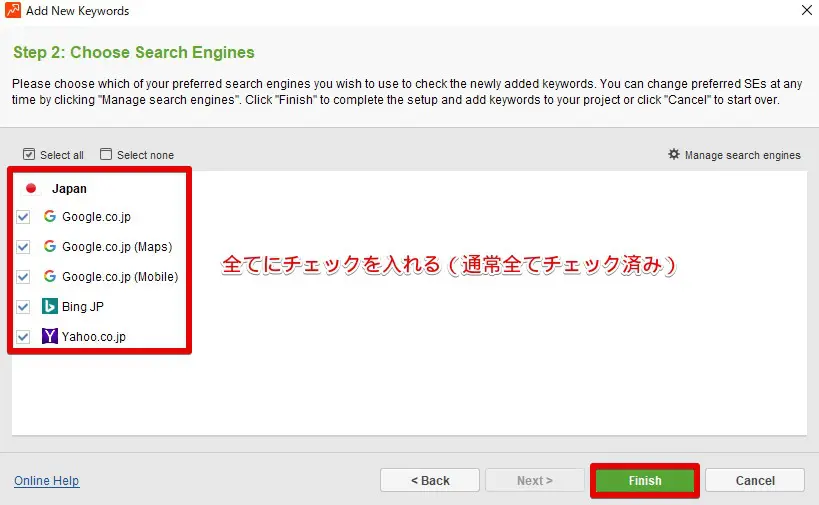Click the Google icon beside Google.co.jp
Image resolution: width=819 pixels, height=505 pixels.
[50, 216]
